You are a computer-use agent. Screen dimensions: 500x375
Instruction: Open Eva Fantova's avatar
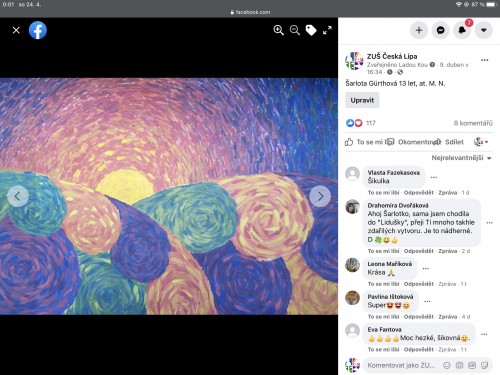point(352,331)
